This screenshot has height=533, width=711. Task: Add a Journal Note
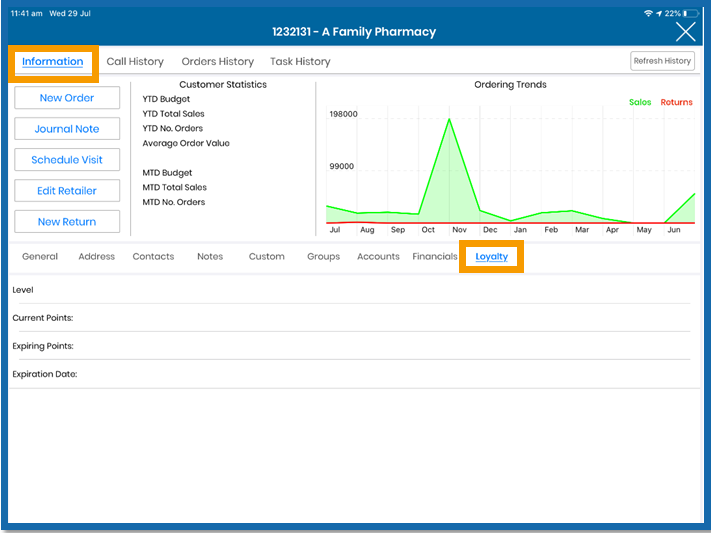(67, 129)
